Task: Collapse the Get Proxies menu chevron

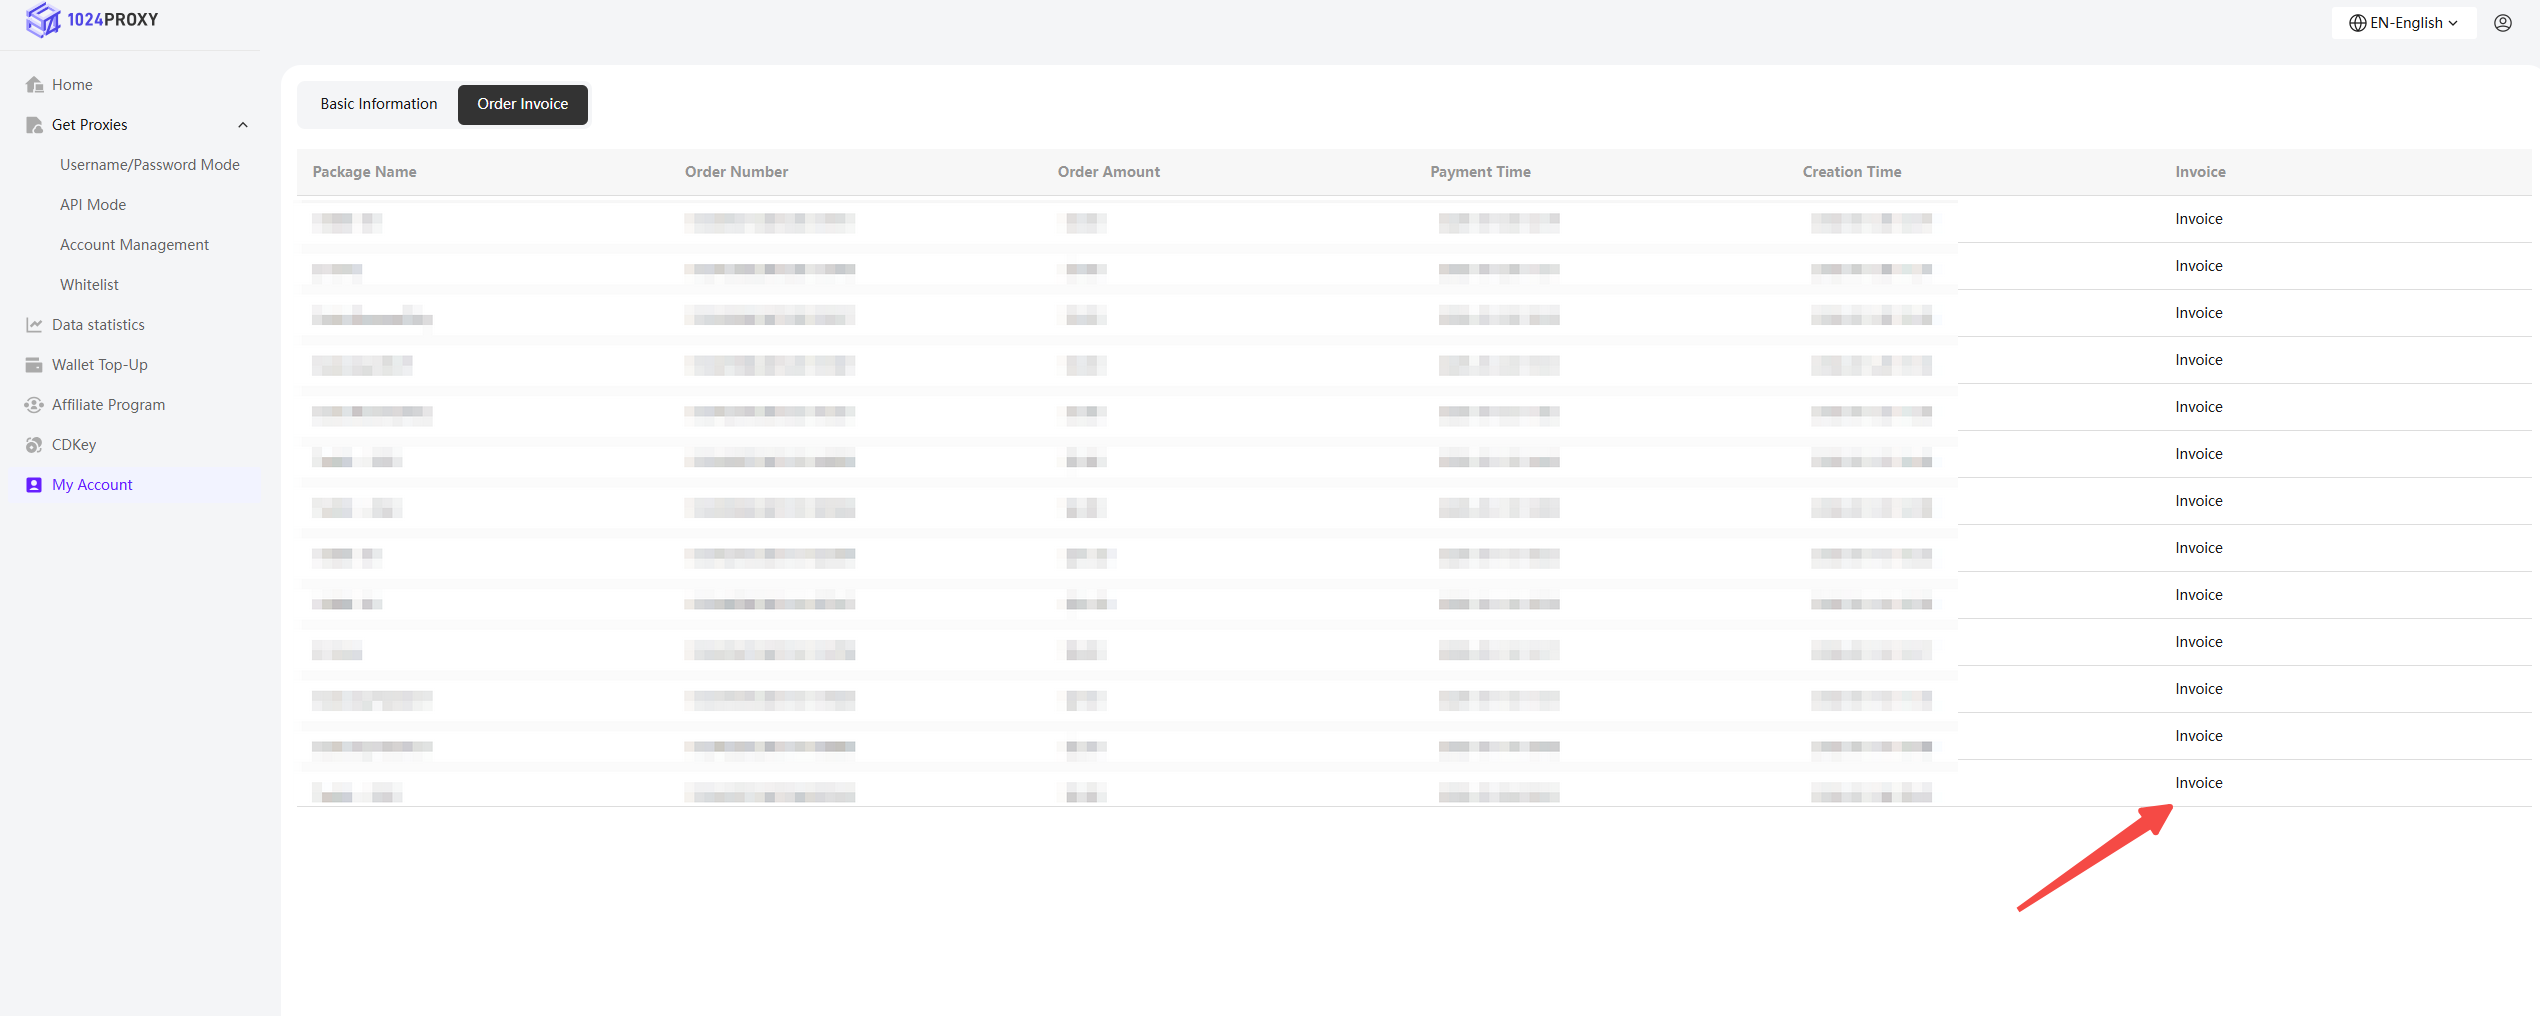Action: [242, 125]
